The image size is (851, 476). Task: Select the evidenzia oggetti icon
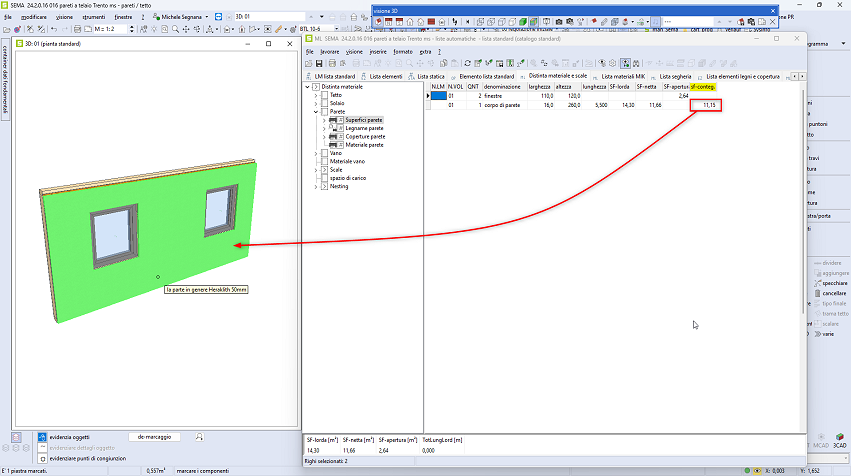click(40, 437)
